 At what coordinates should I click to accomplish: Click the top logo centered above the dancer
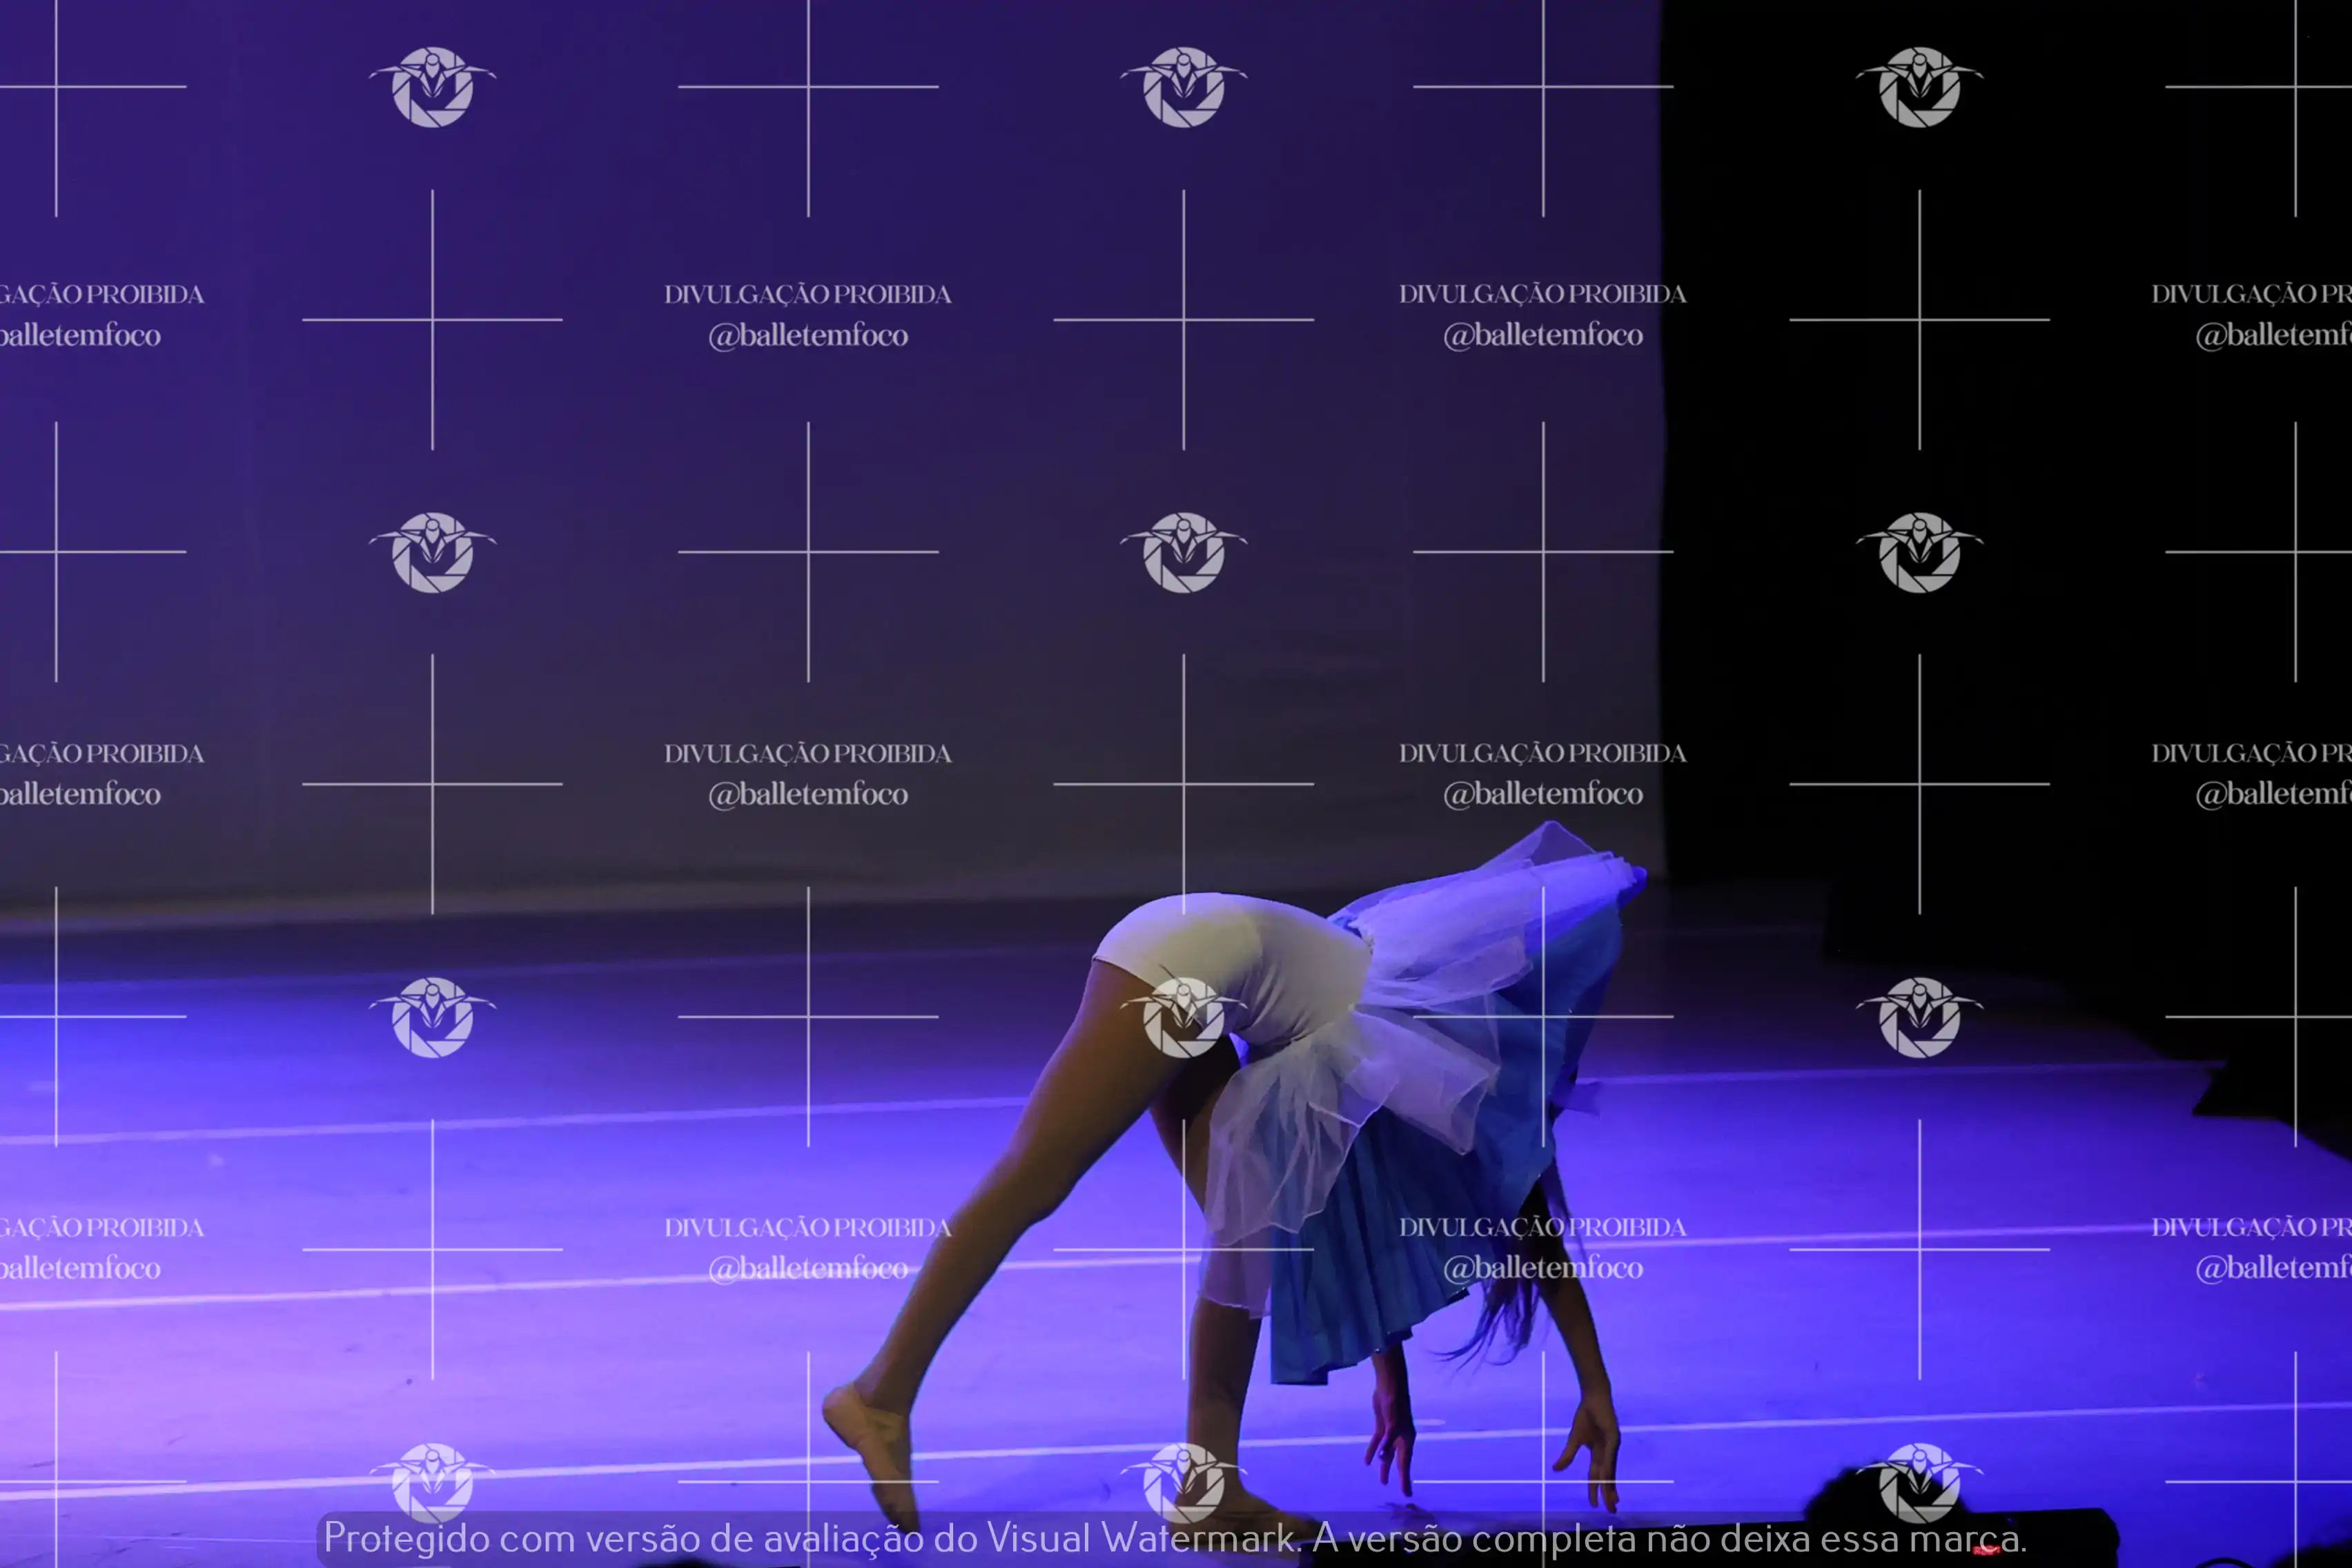click(1183, 87)
